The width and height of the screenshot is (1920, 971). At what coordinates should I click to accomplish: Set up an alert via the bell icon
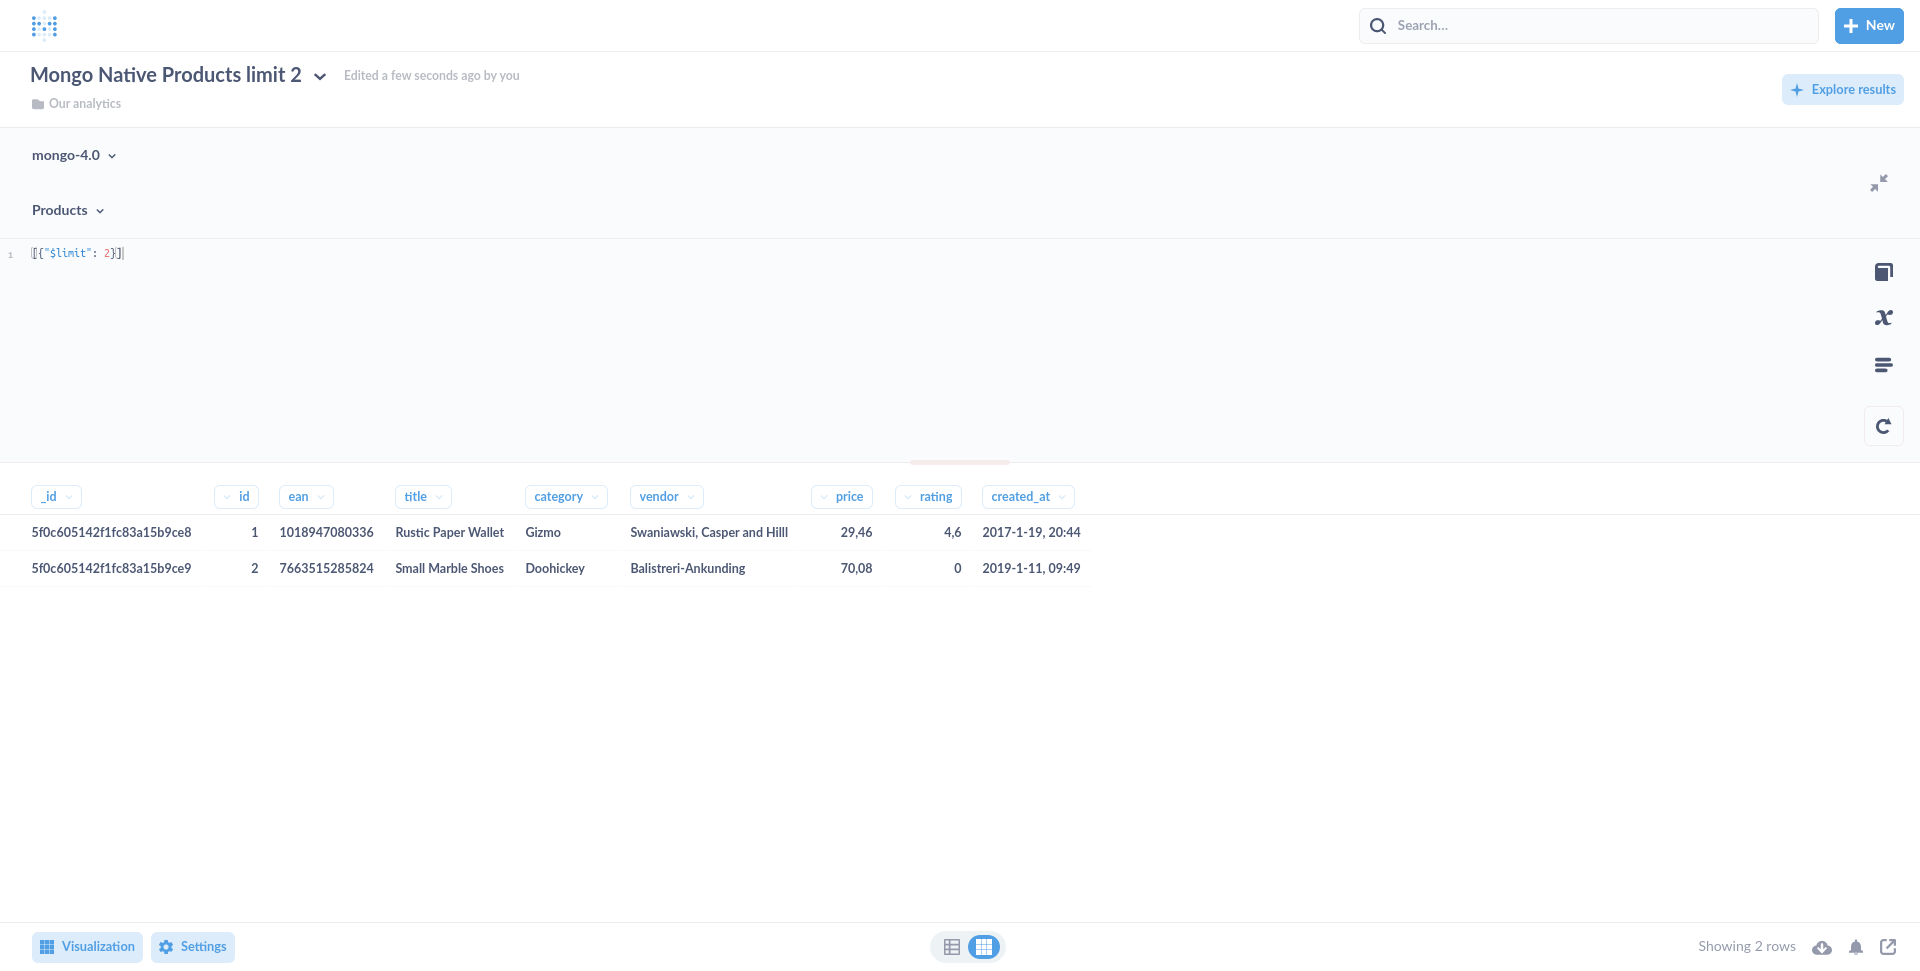coord(1856,946)
